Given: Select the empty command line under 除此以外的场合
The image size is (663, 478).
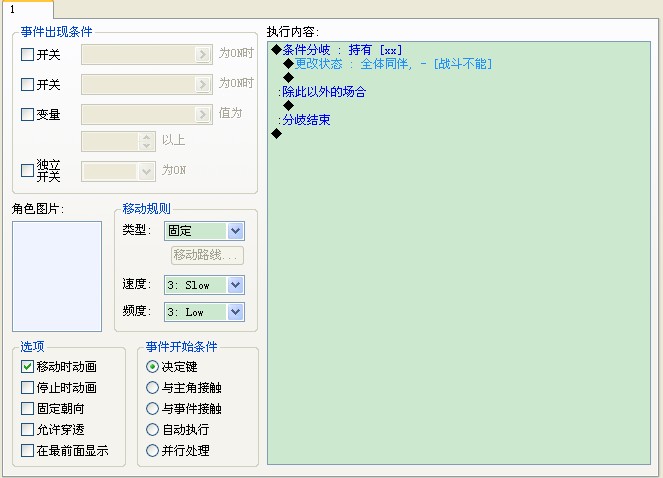Looking at the screenshot, I should tap(288, 106).
